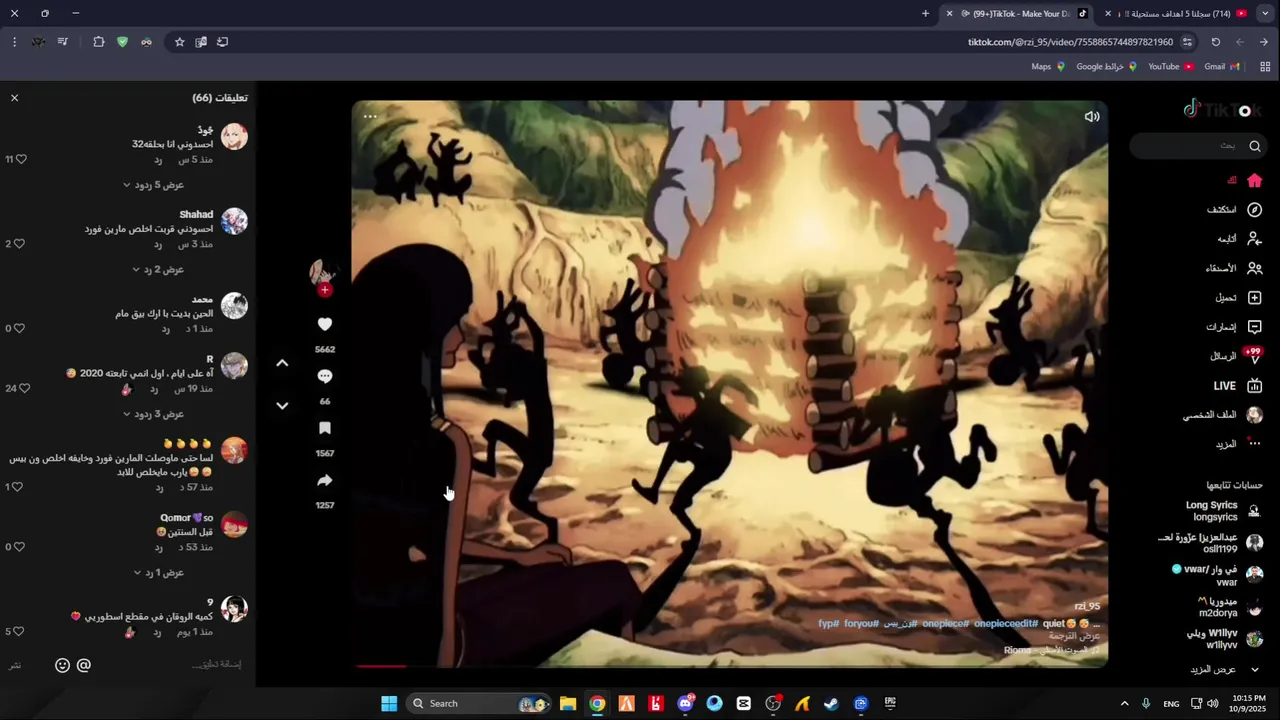1280x720 pixels.
Task: Bookmark this page with the star icon
Action: click(179, 42)
